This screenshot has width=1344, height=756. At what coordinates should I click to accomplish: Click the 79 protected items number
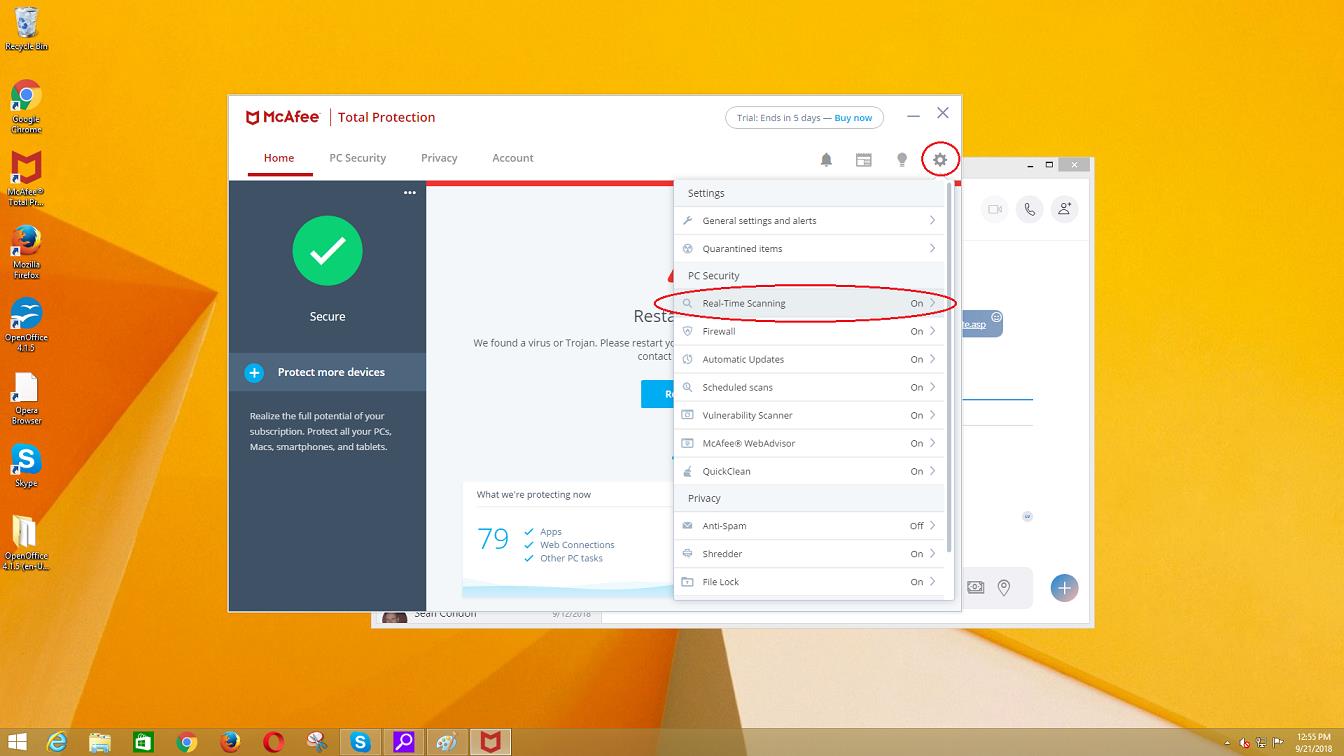pos(493,539)
